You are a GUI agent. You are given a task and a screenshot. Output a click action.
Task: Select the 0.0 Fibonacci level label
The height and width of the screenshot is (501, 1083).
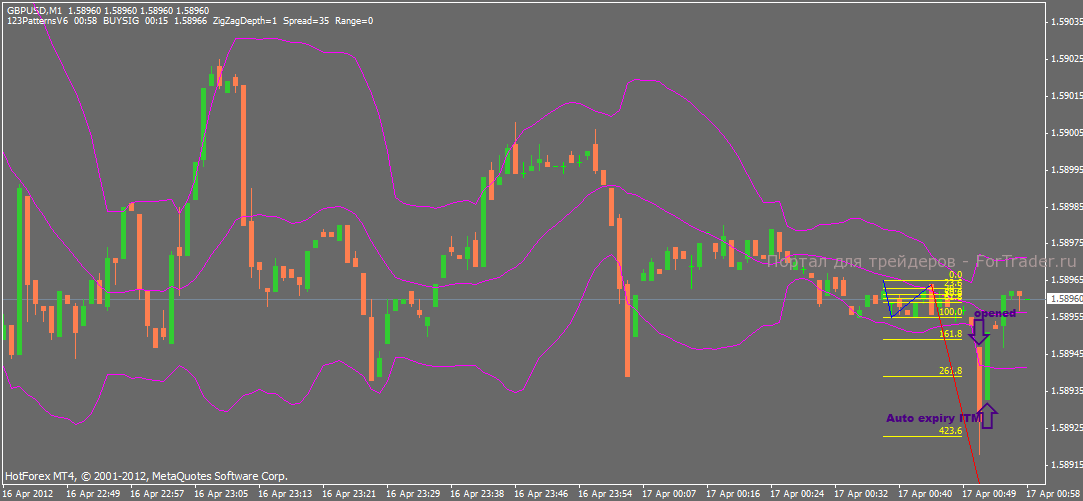(955, 275)
